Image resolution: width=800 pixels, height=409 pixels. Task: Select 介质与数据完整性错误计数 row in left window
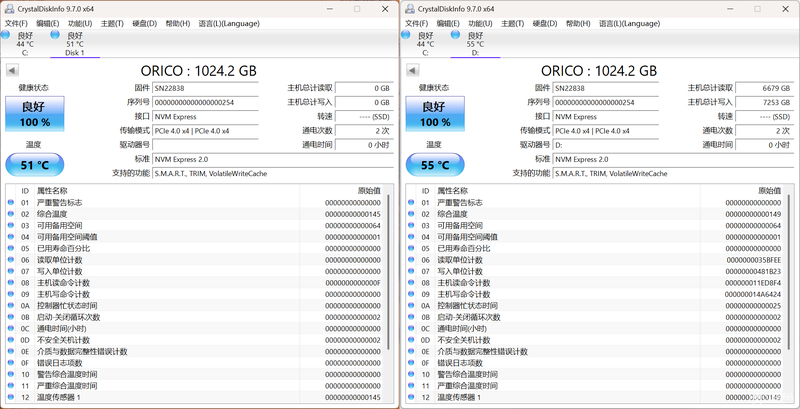pos(195,351)
